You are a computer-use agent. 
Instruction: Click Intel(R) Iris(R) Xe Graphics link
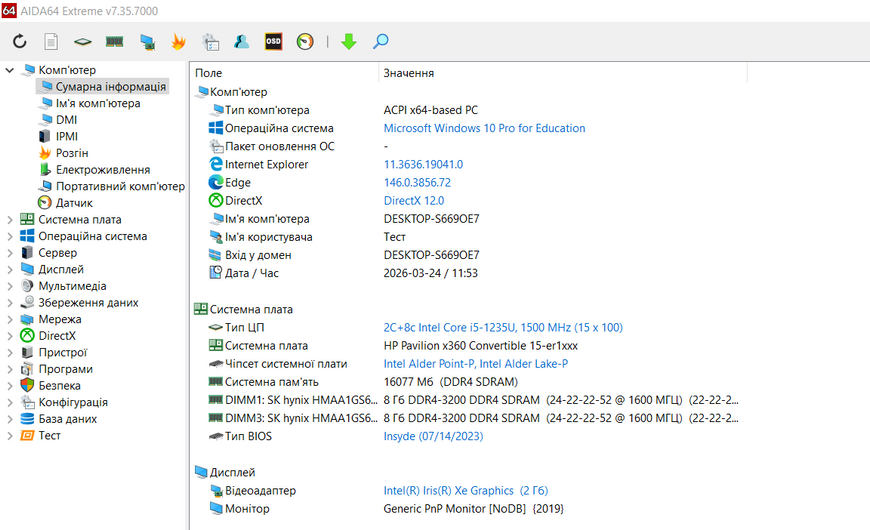pos(466,491)
